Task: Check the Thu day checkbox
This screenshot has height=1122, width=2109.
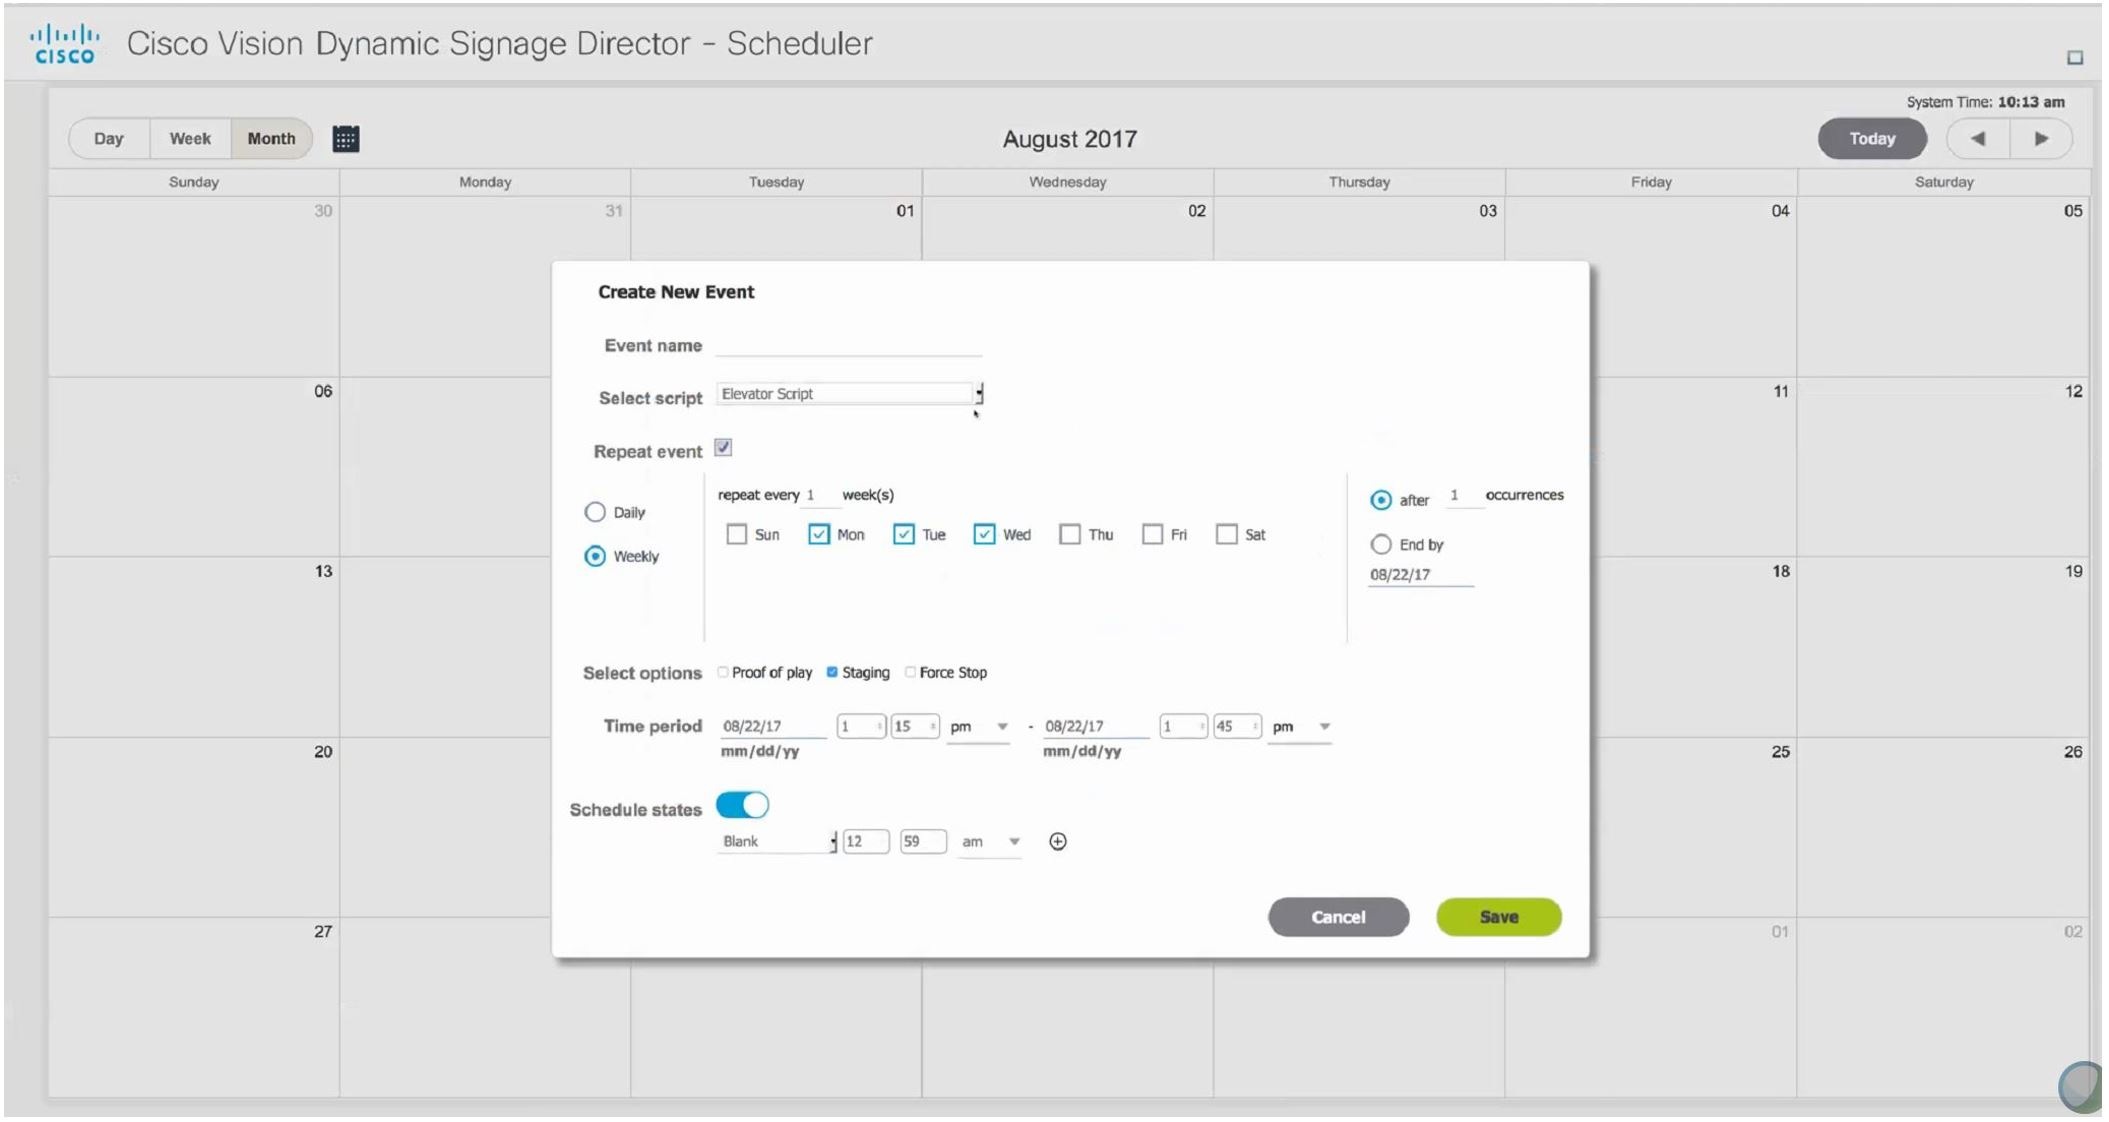Action: click(1070, 535)
